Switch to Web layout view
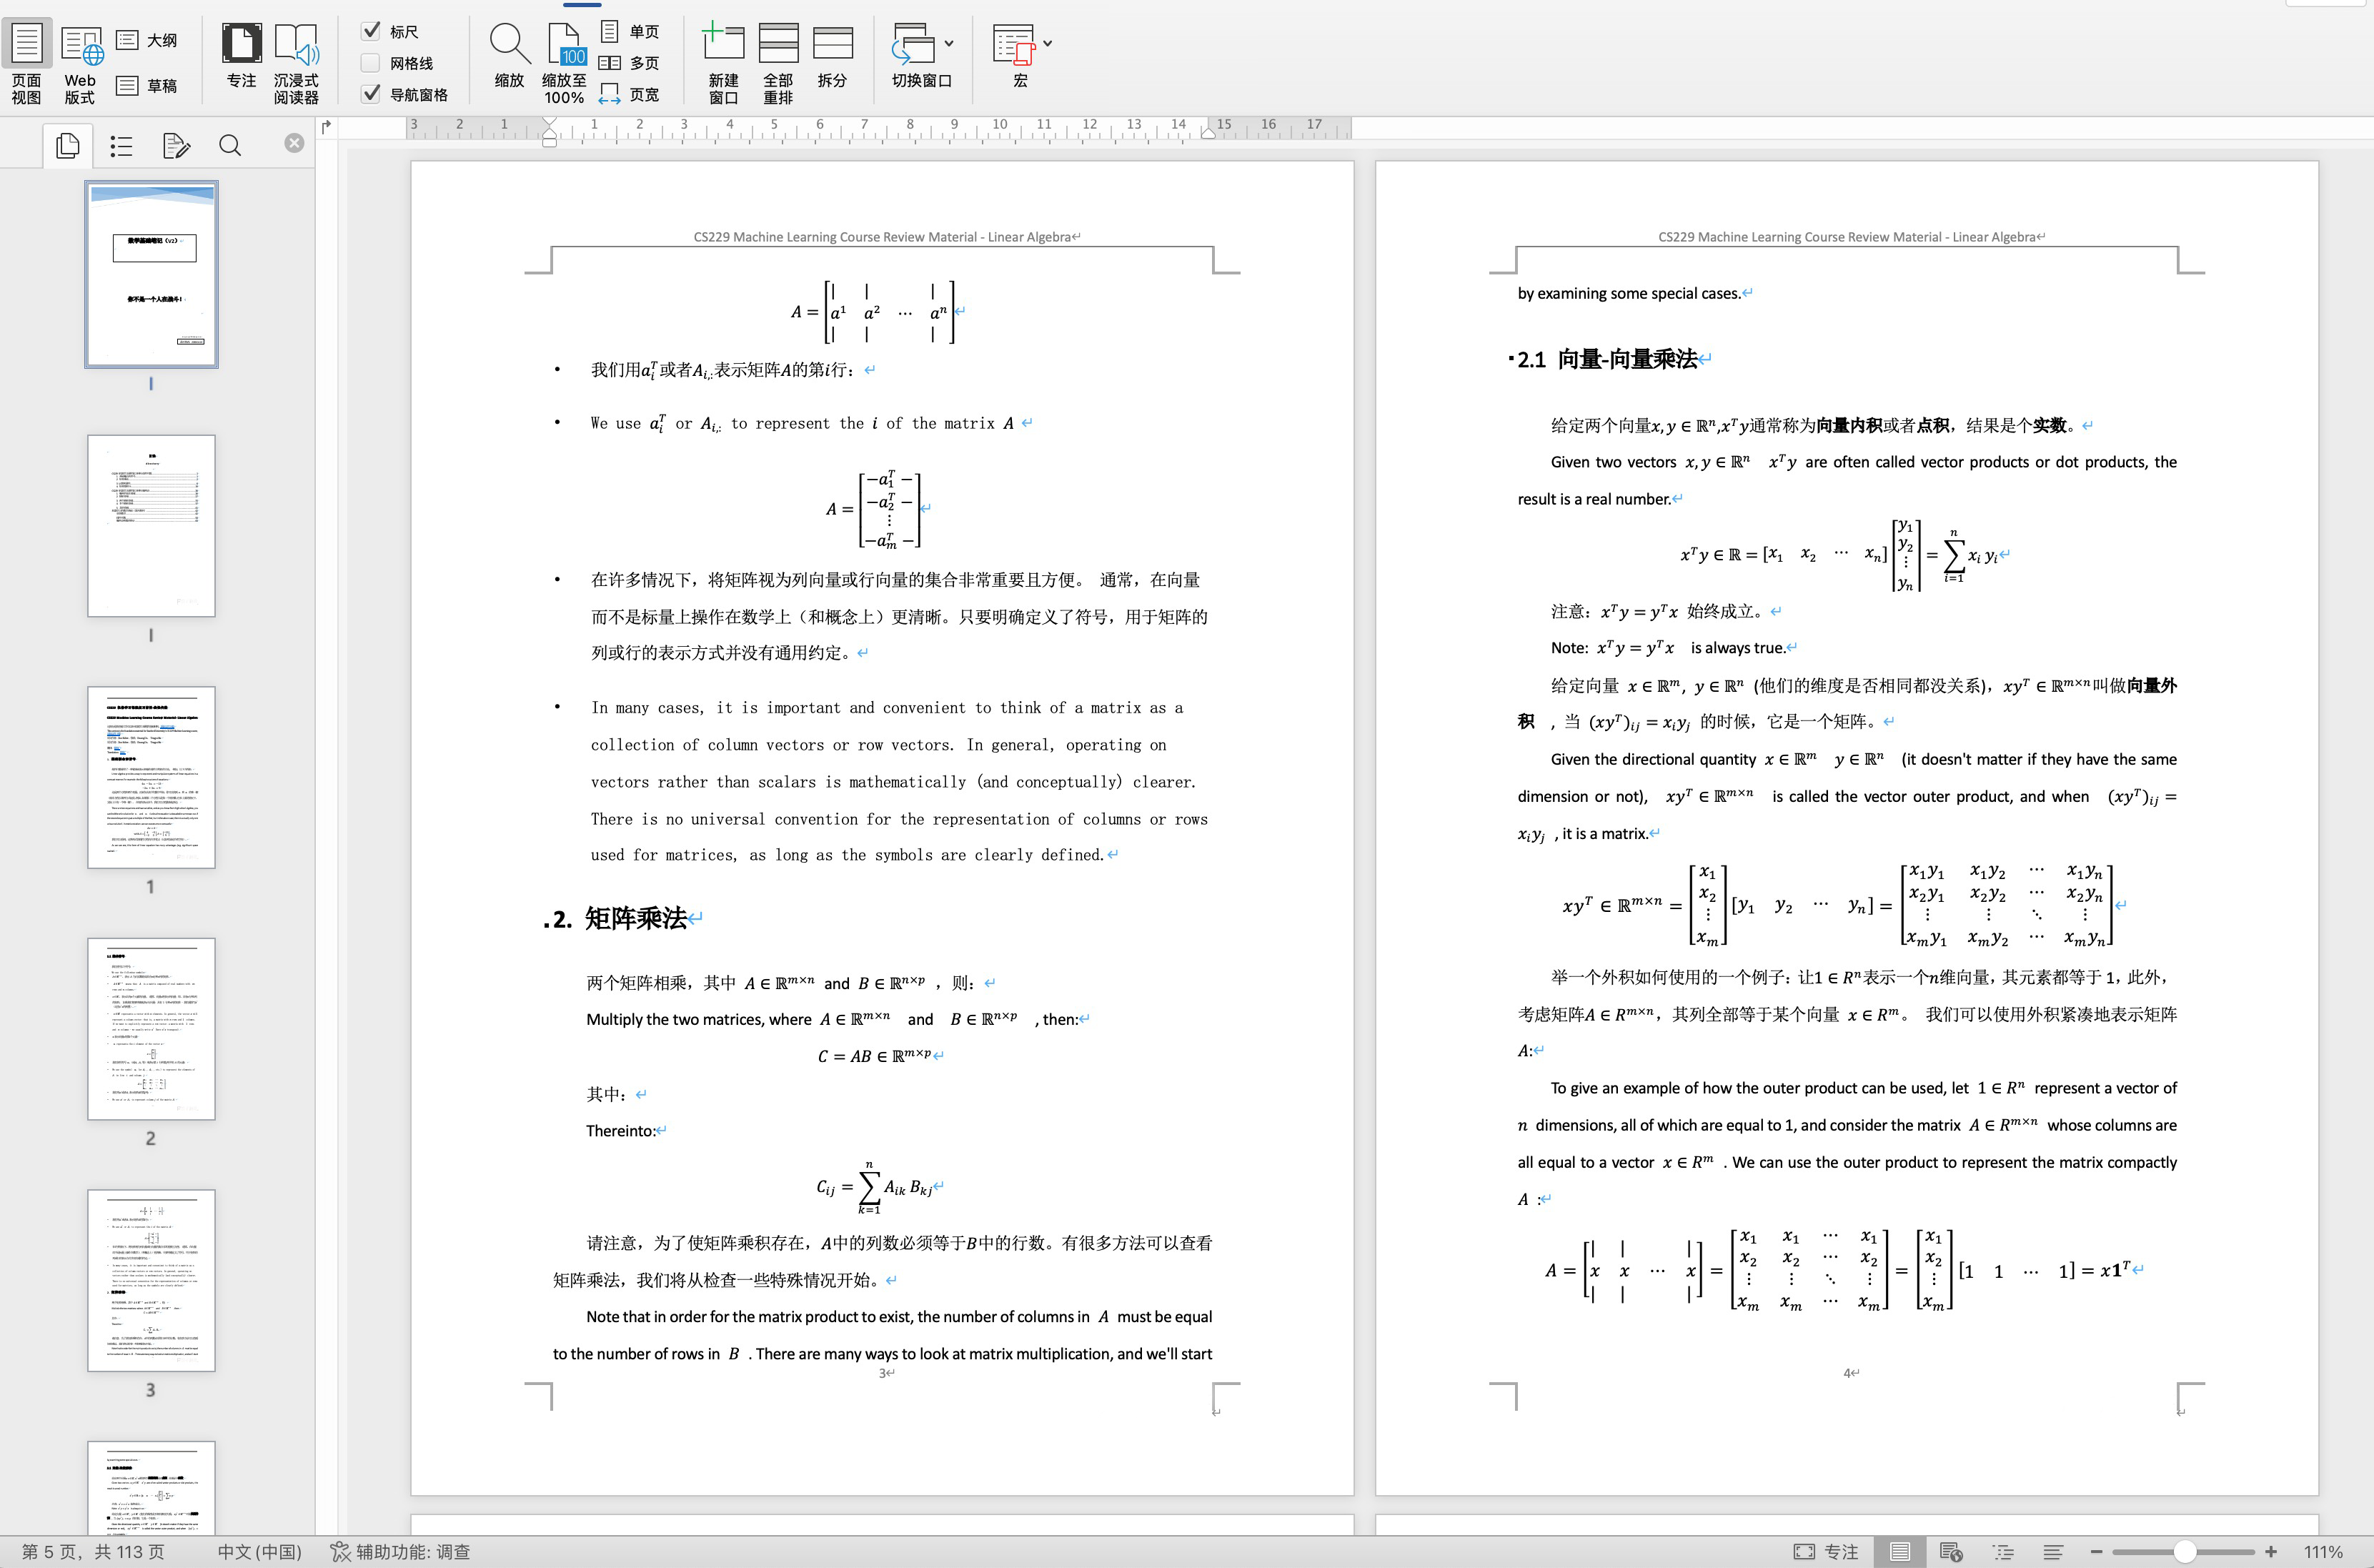Screen dimensions: 2374x1568 coord(80,62)
